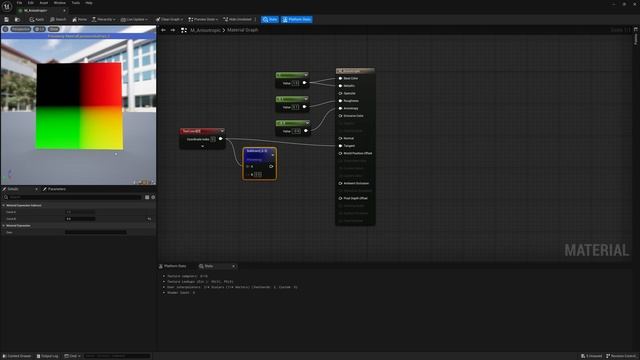Open the preview viewport options menu
640x360 pixels.
(5, 29)
